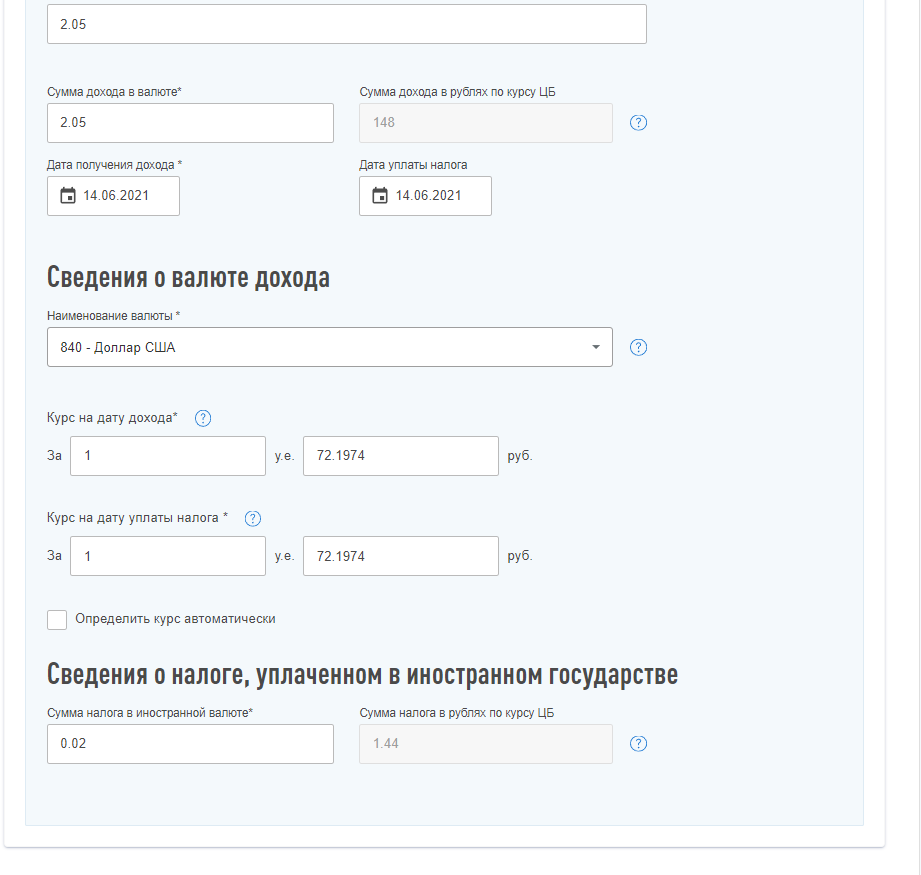Click units field for income date rate
Screen dimensions: 921x875
[167, 456]
